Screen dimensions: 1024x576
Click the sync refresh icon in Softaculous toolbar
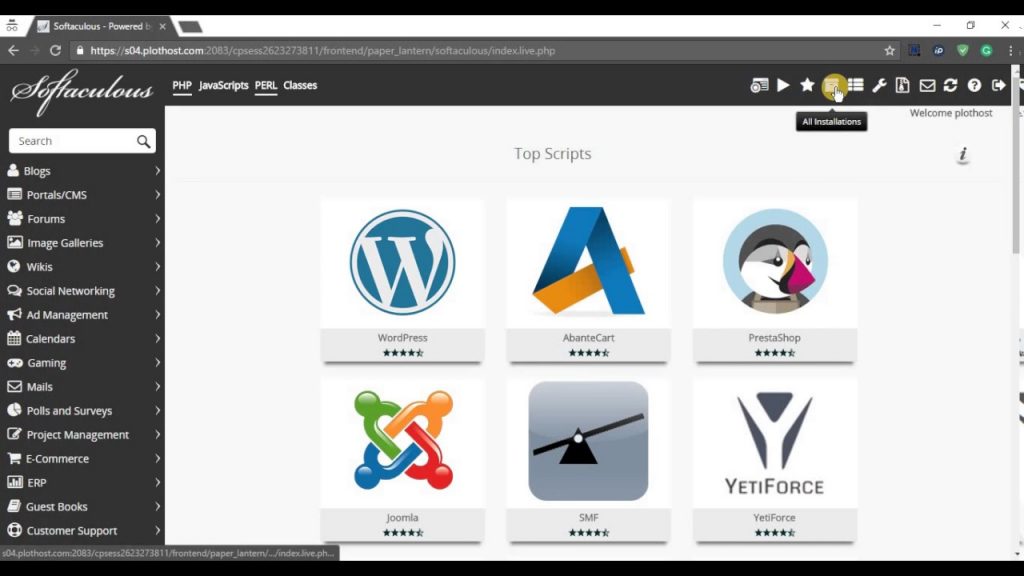point(950,85)
